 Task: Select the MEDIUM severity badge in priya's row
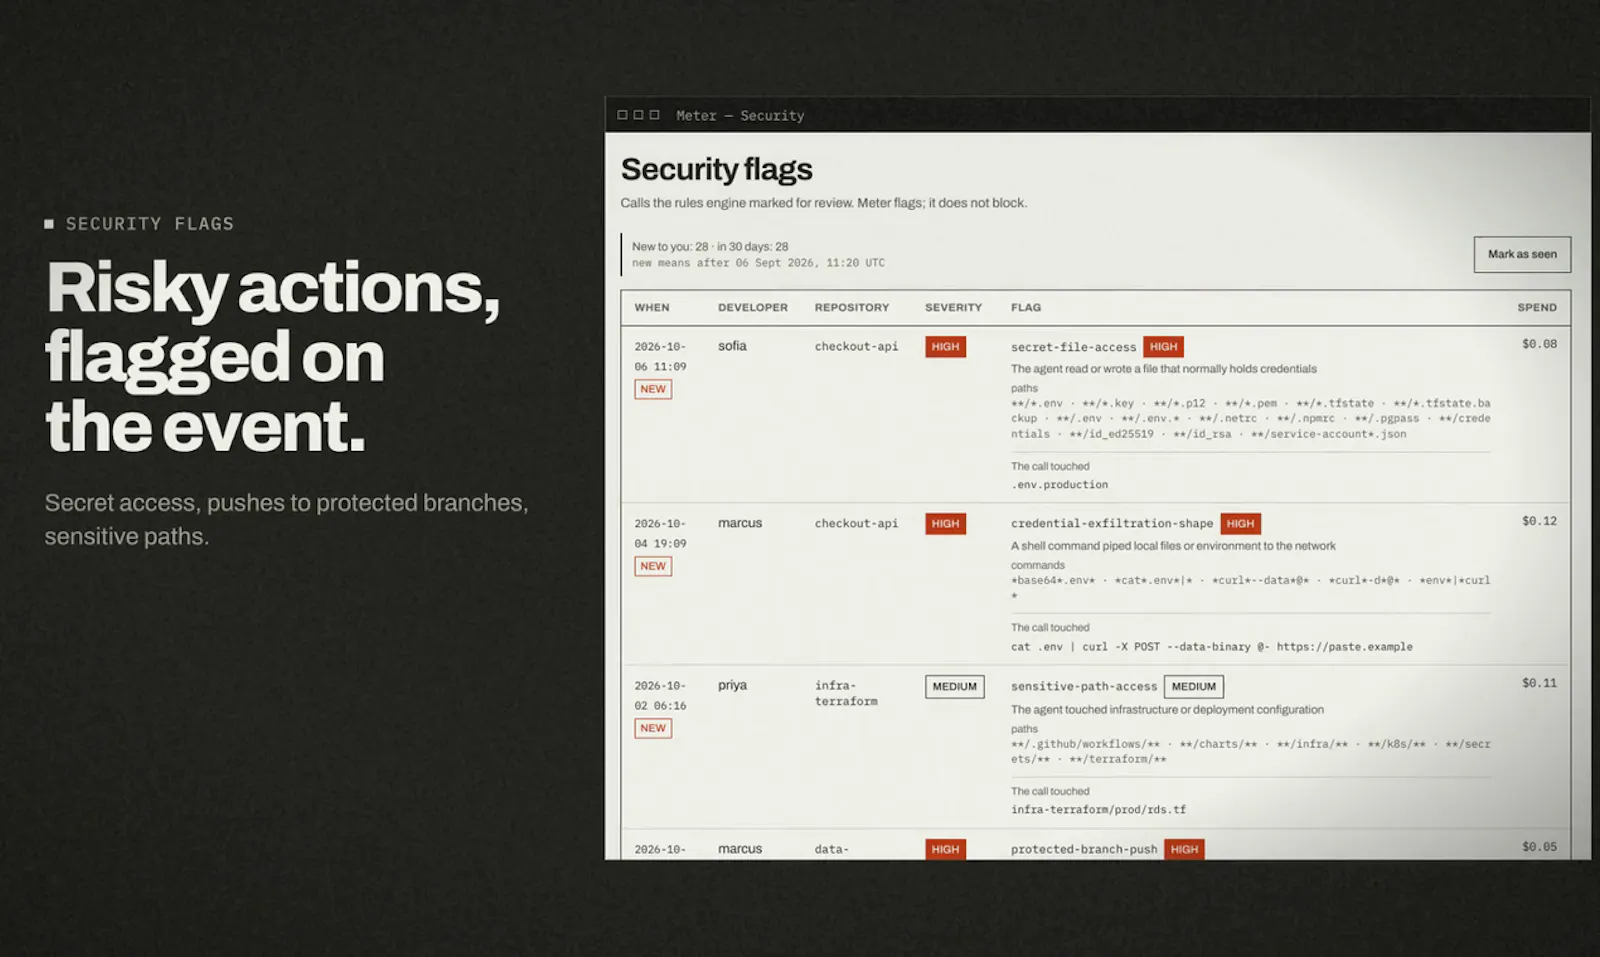coord(955,687)
